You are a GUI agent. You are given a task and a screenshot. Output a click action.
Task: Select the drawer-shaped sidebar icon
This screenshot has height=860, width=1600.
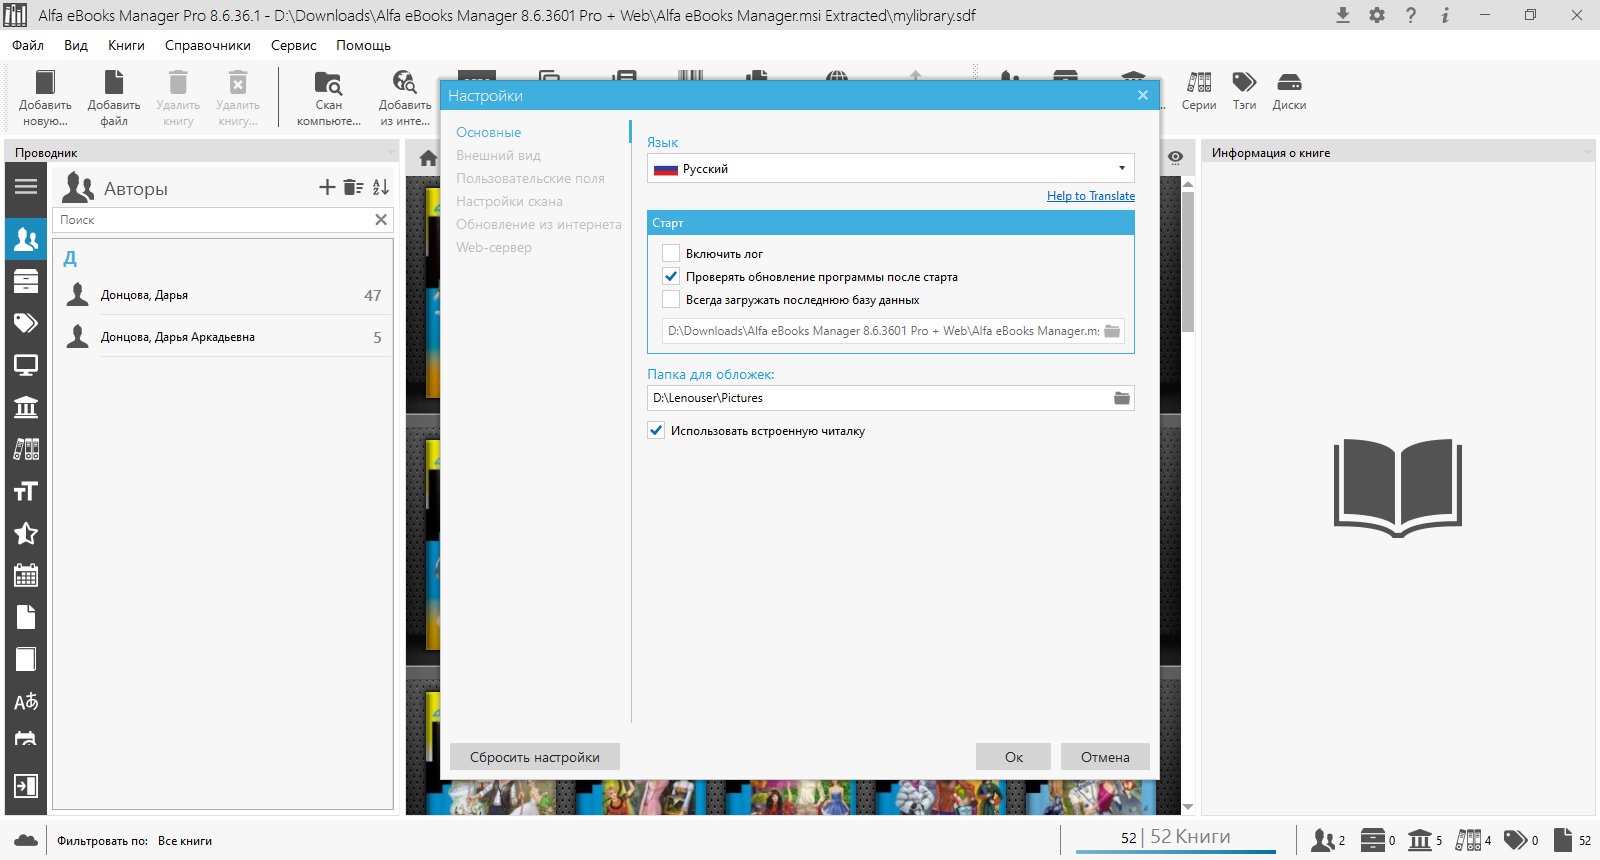tap(26, 281)
